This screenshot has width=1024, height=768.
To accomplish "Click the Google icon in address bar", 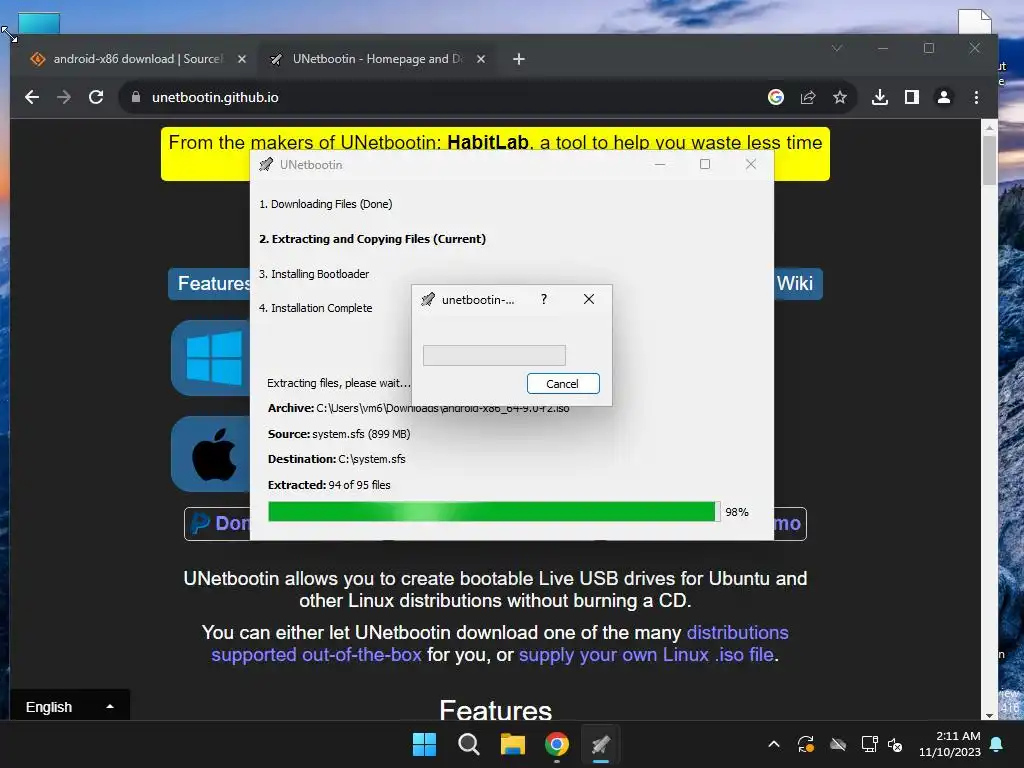I will [x=776, y=97].
